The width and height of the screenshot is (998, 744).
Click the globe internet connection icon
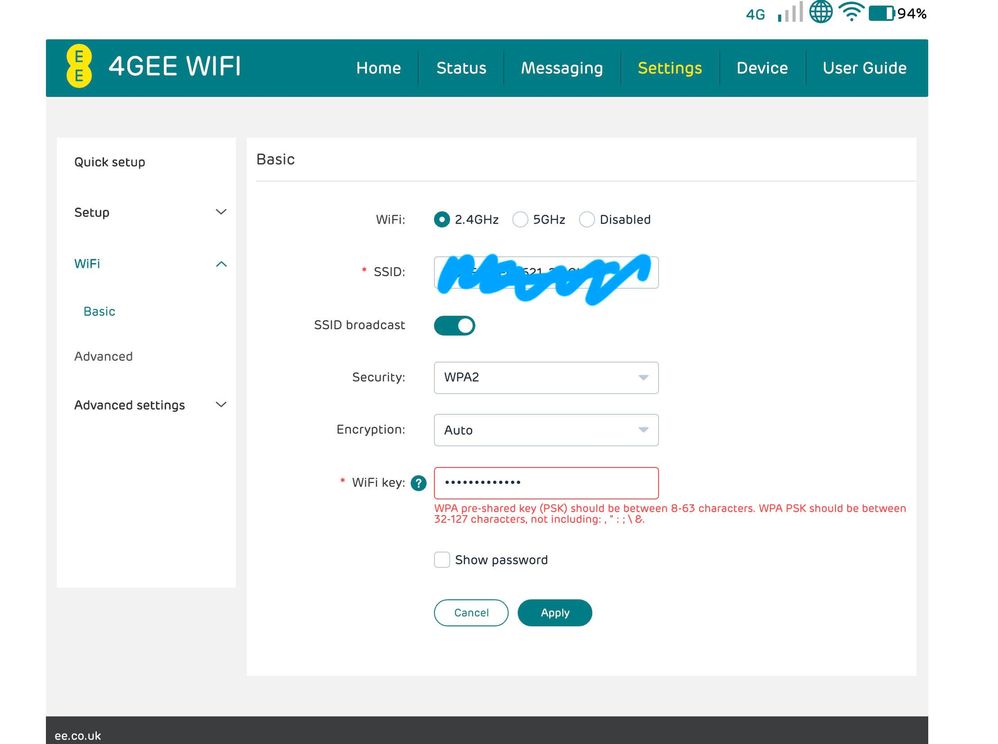[x=820, y=11]
